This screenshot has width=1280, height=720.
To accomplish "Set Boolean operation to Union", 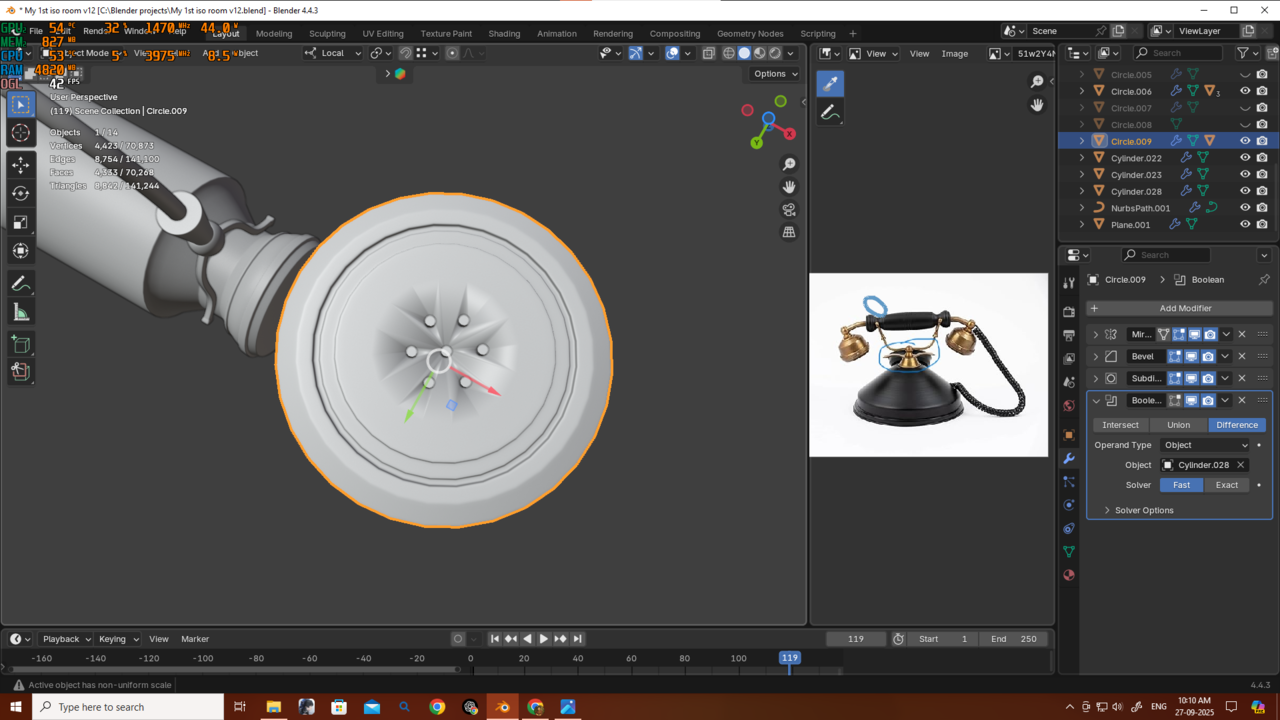I will [1179, 425].
